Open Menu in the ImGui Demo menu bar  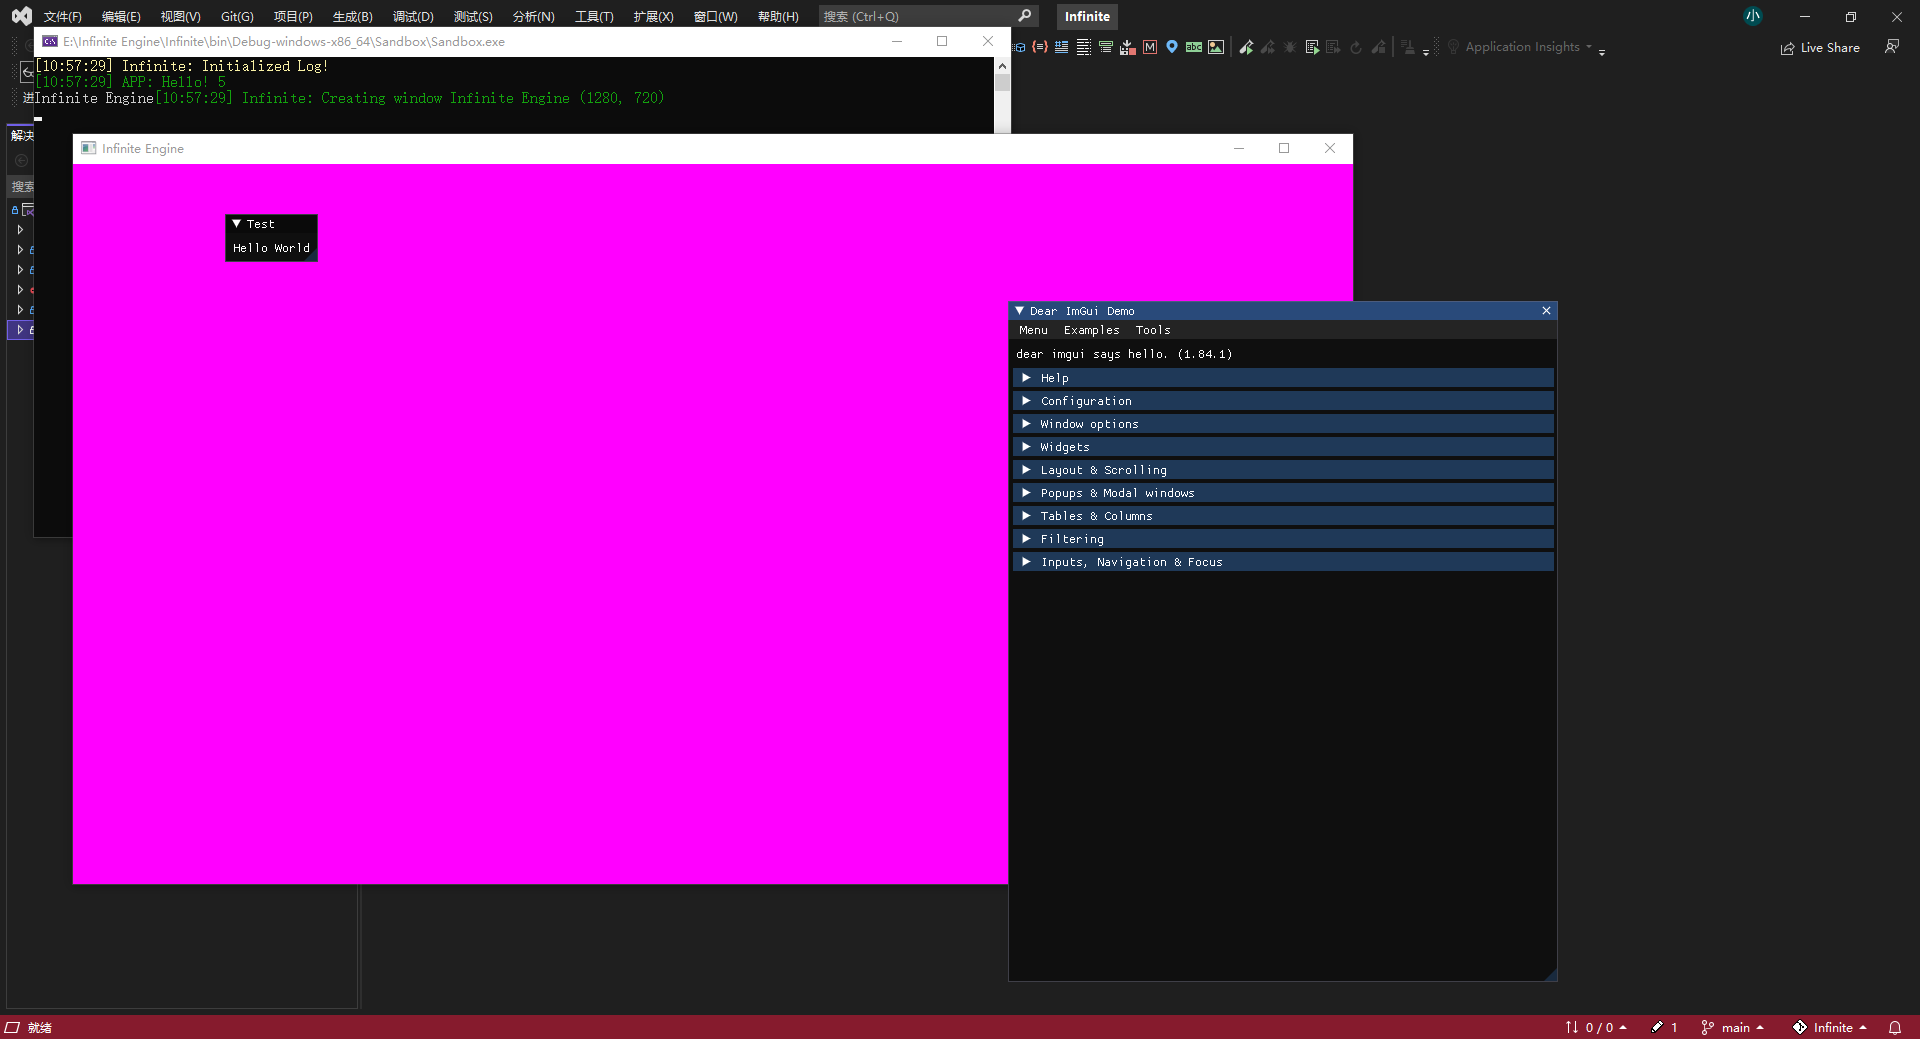(x=1033, y=330)
